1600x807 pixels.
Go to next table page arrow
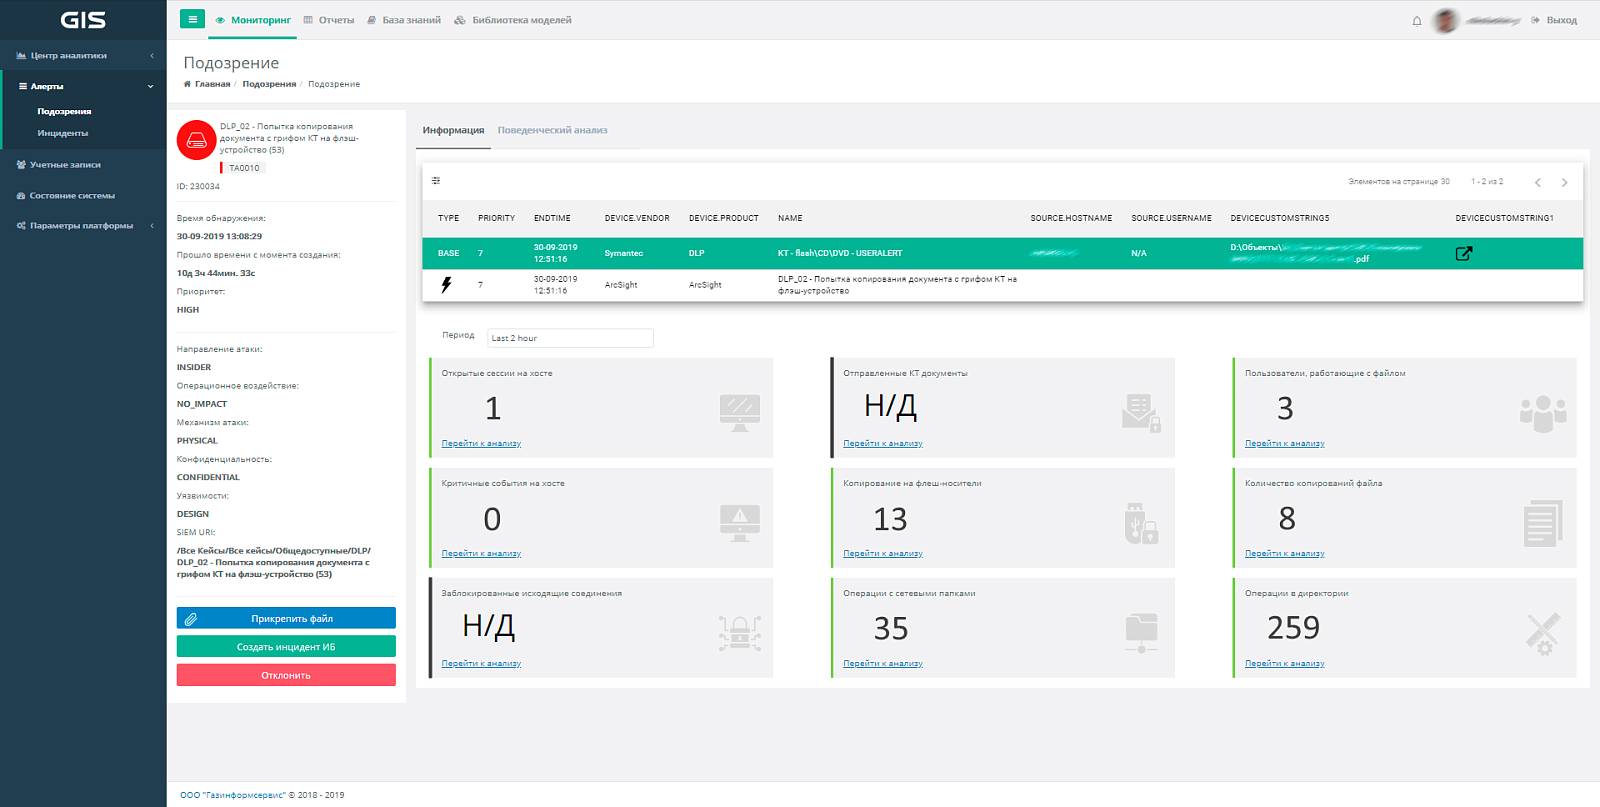click(x=1565, y=182)
